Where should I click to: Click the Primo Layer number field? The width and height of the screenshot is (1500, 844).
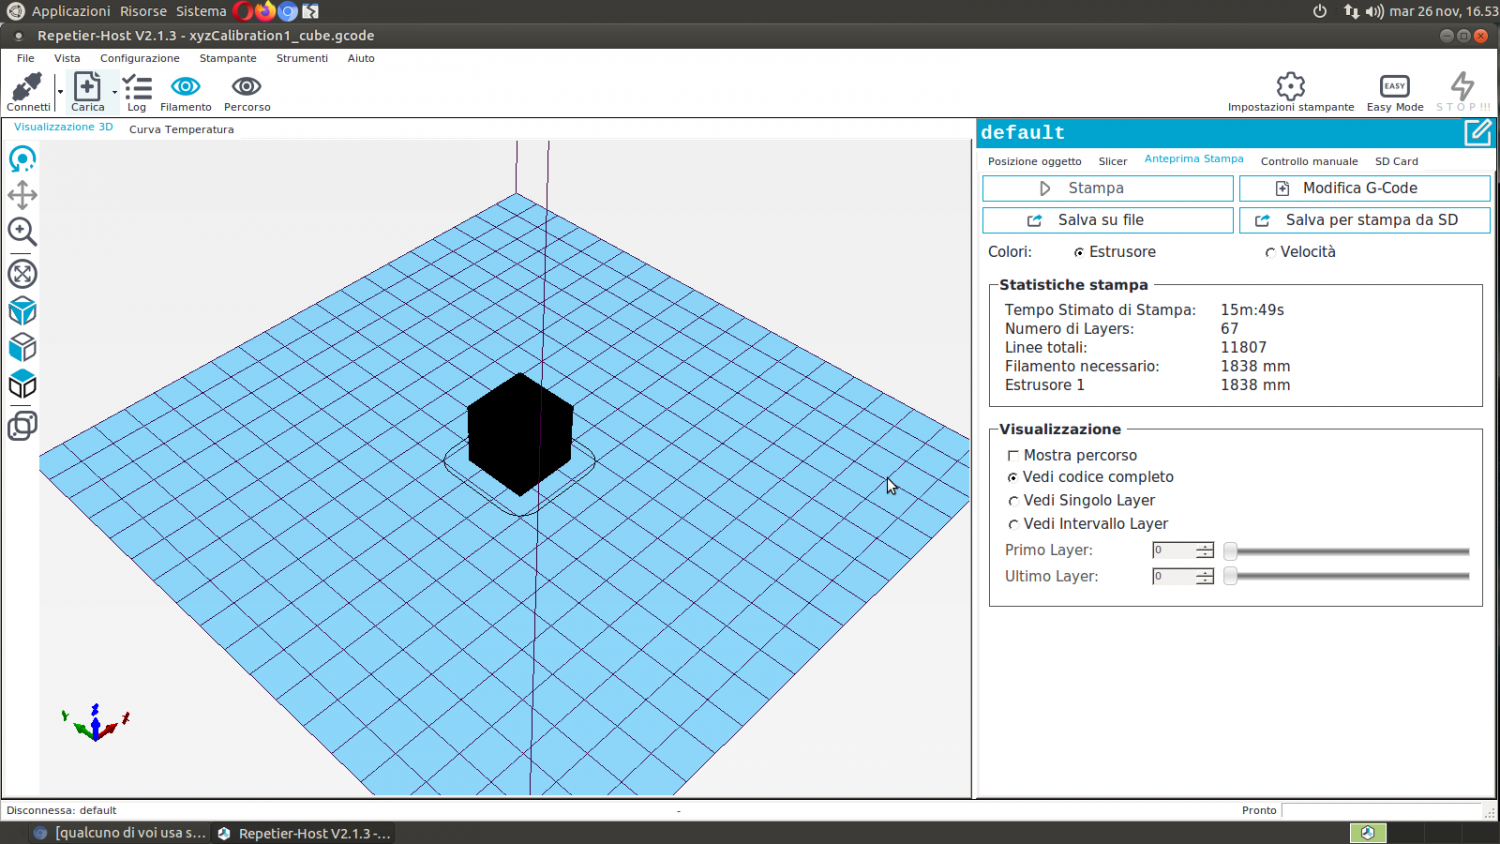point(1174,550)
